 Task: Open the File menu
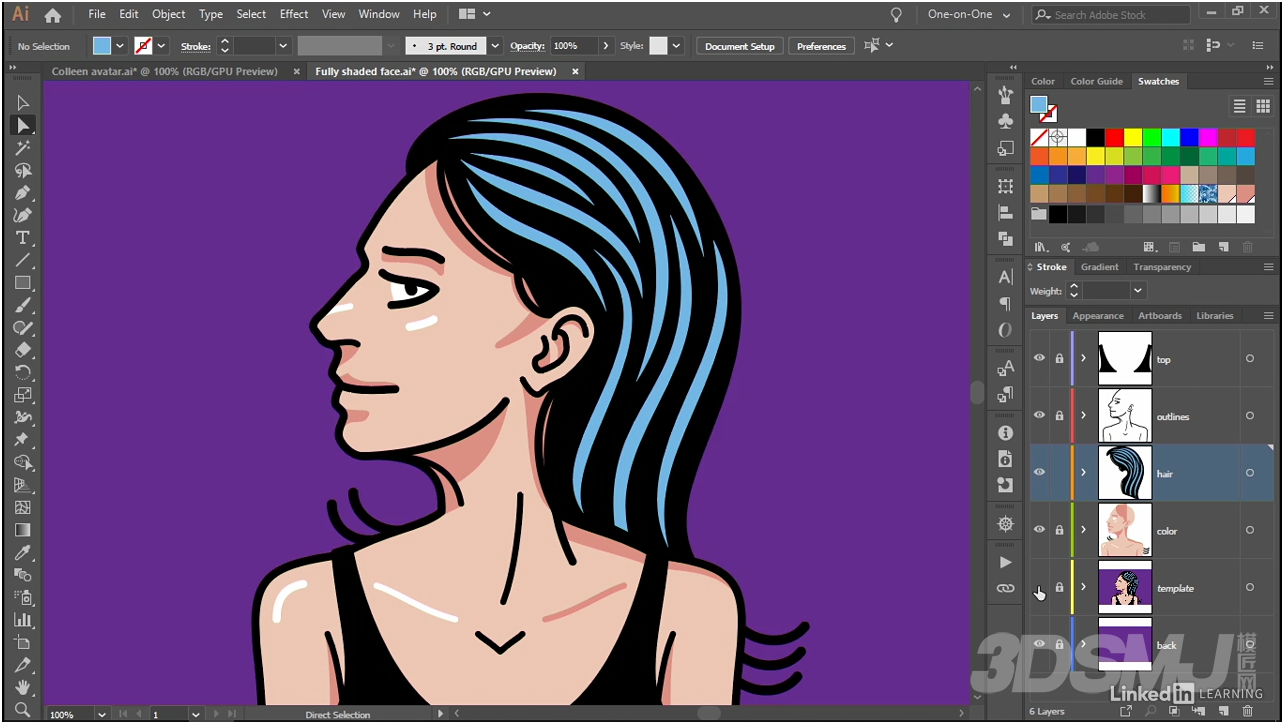[97, 14]
